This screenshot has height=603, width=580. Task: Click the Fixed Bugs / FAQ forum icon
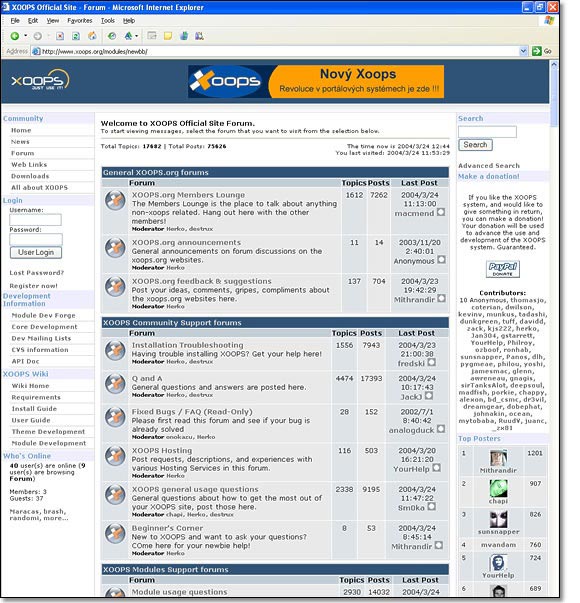pos(115,417)
